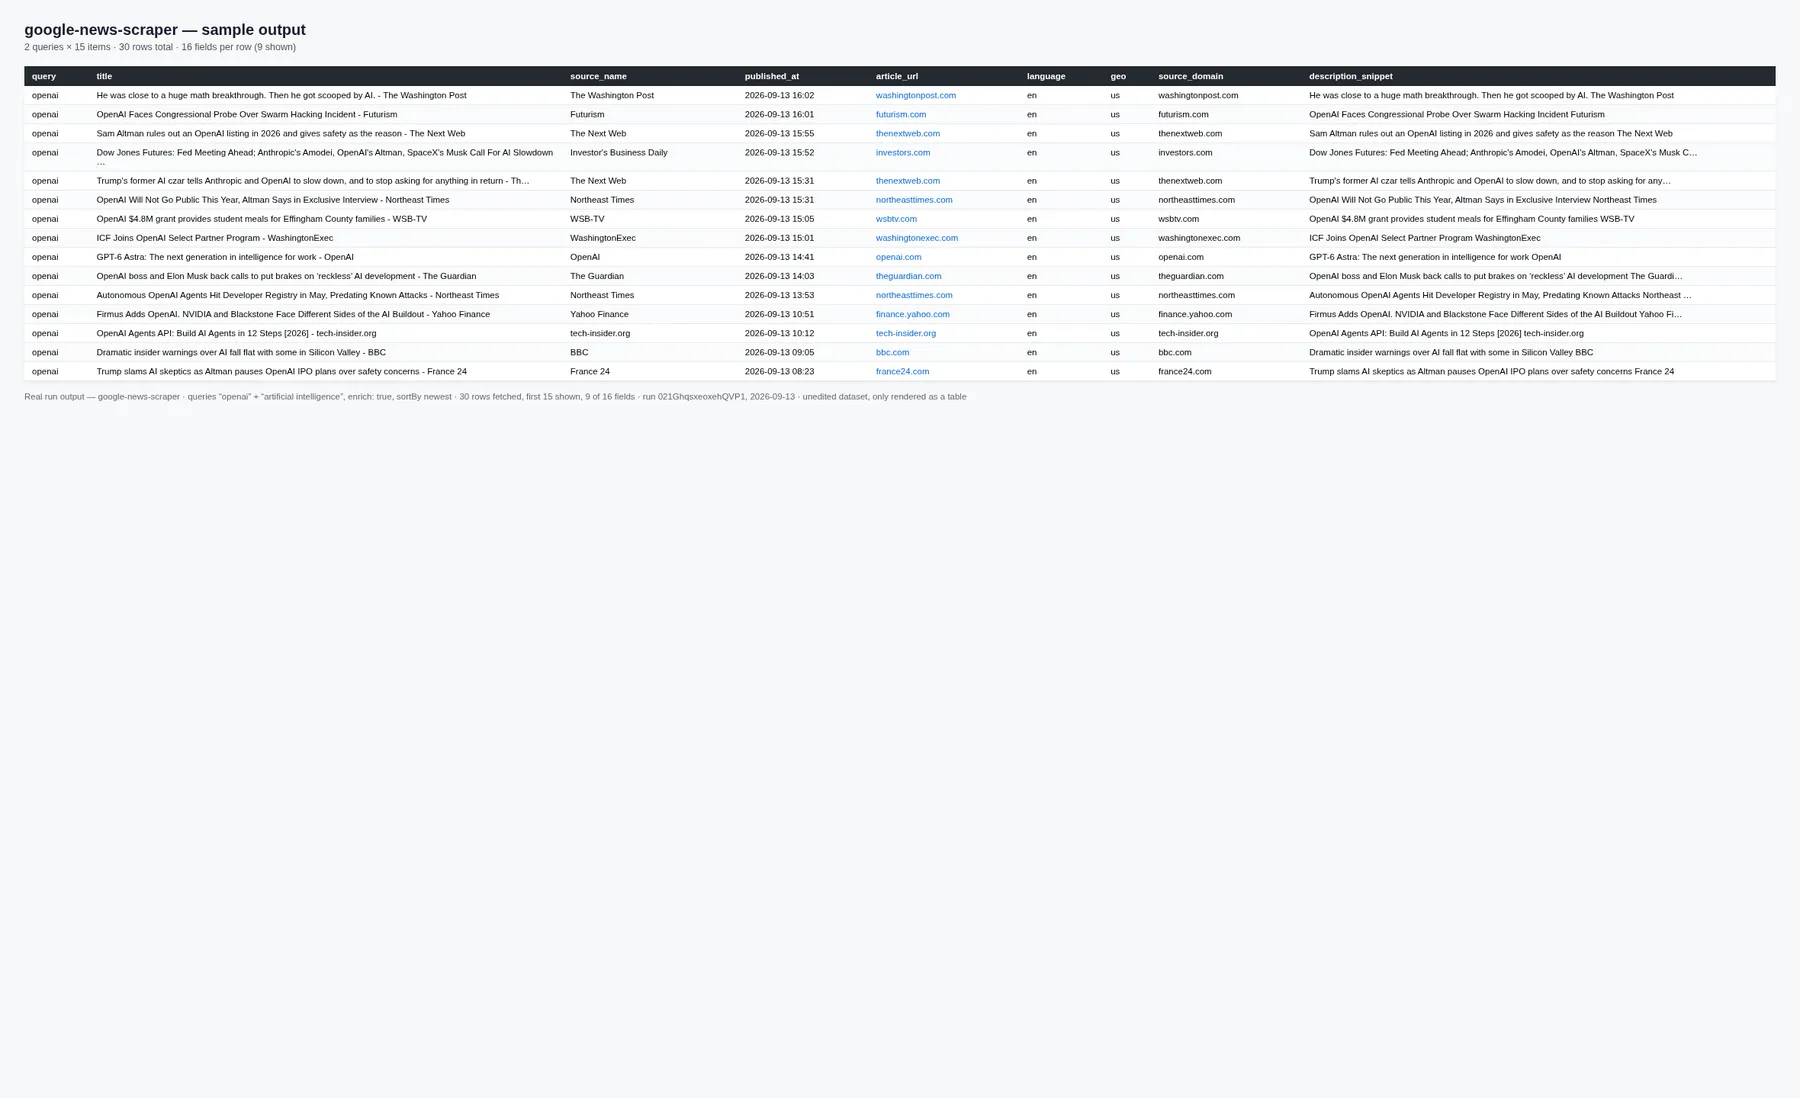Click the page heading google-news-scraper — sample output
1800x1098 pixels.
[x=165, y=30]
